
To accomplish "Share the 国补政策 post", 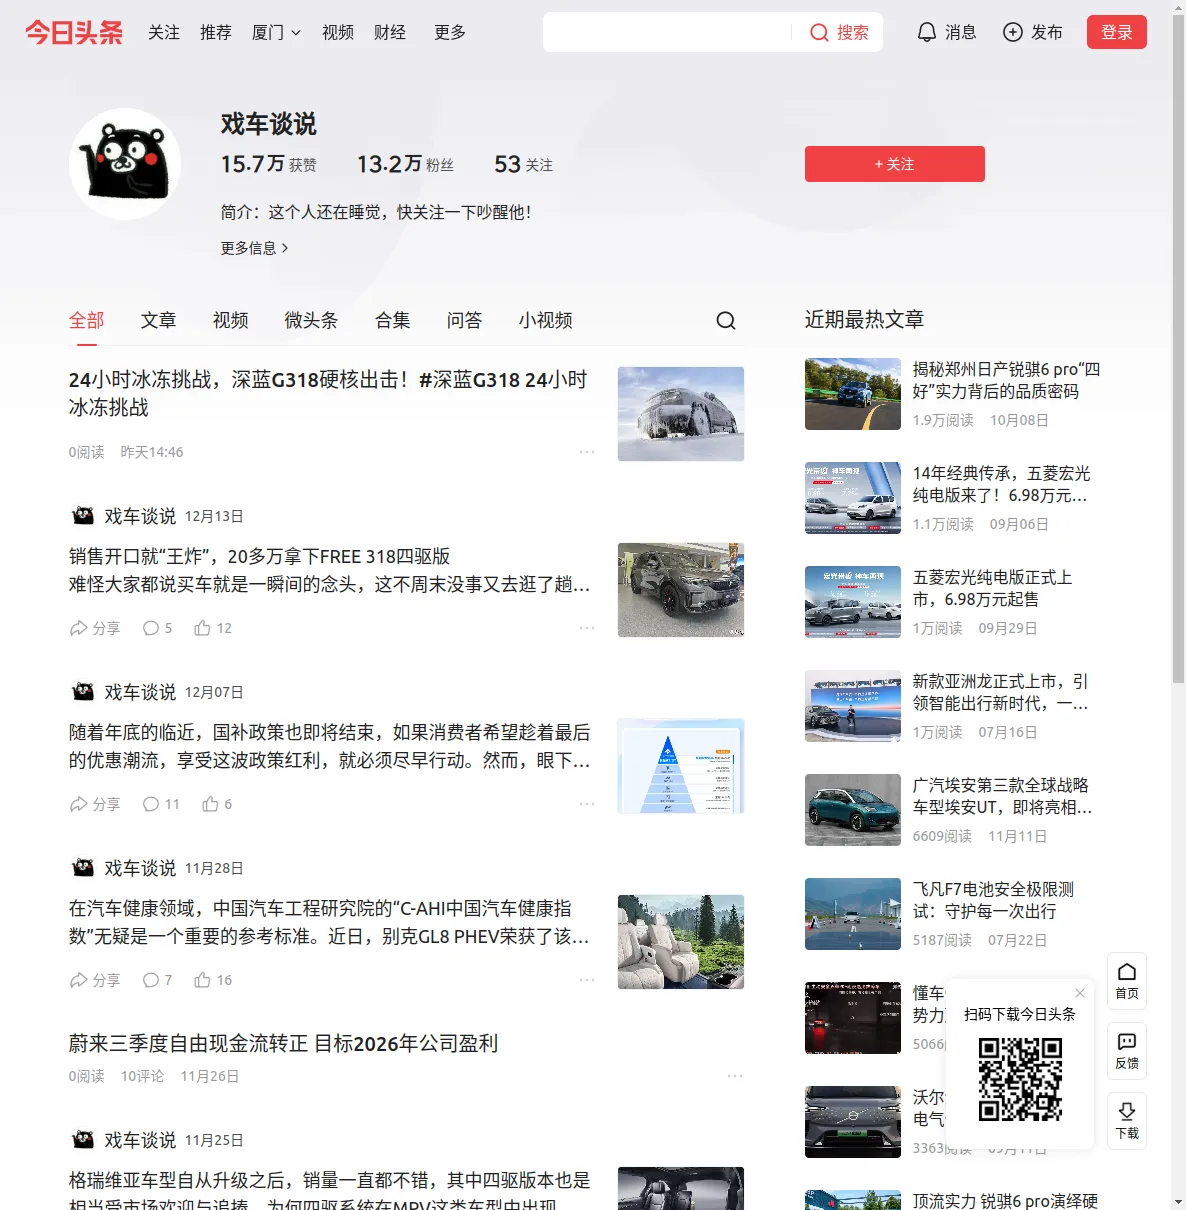I will (x=95, y=804).
